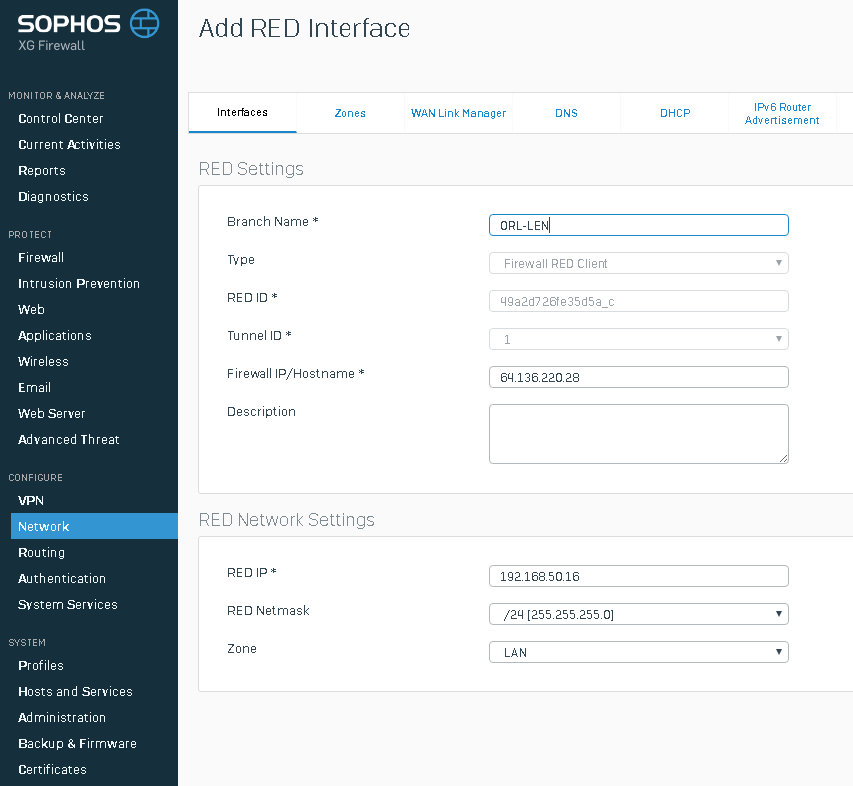Expand the Zone dropdown showing LAN
Screen dimensions: 853x786
(639, 652)
